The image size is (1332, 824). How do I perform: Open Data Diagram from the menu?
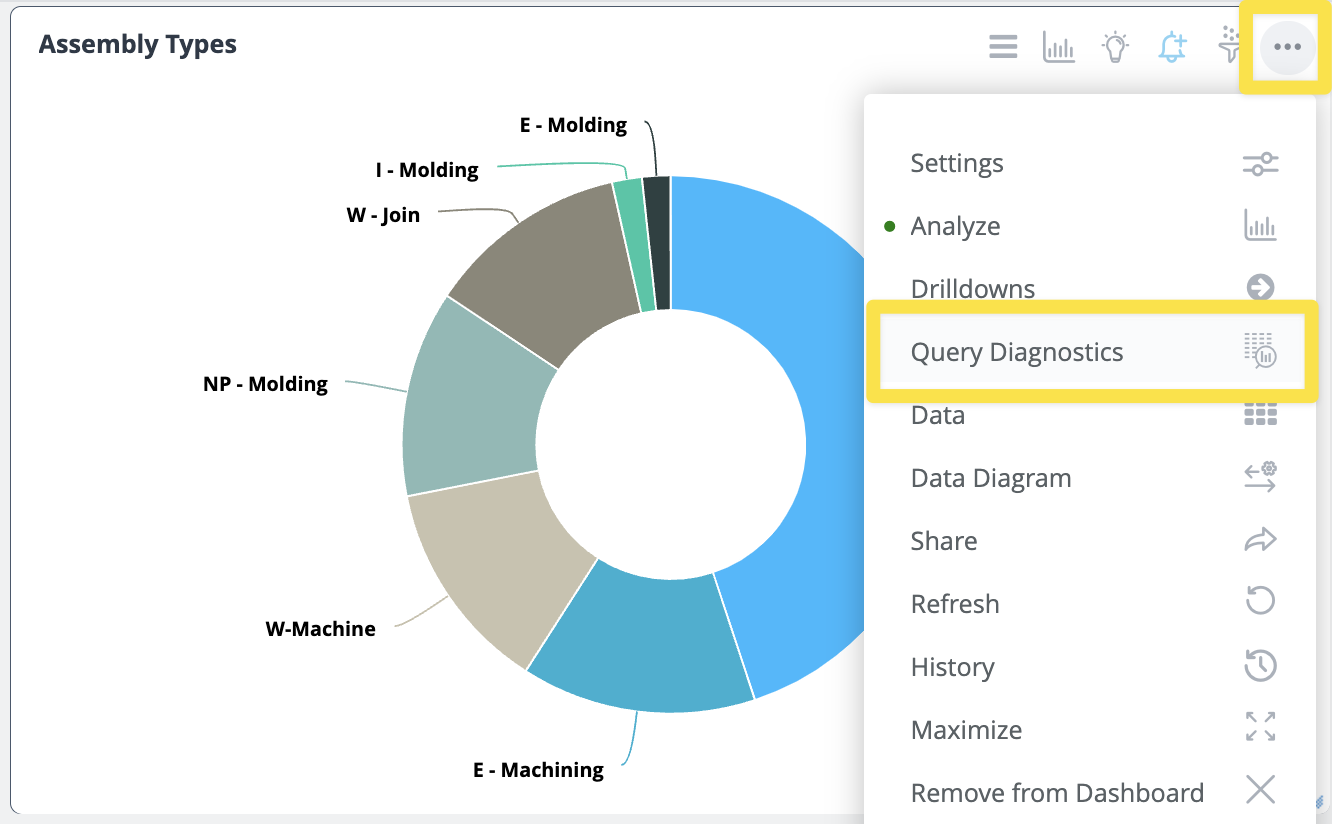990,477
